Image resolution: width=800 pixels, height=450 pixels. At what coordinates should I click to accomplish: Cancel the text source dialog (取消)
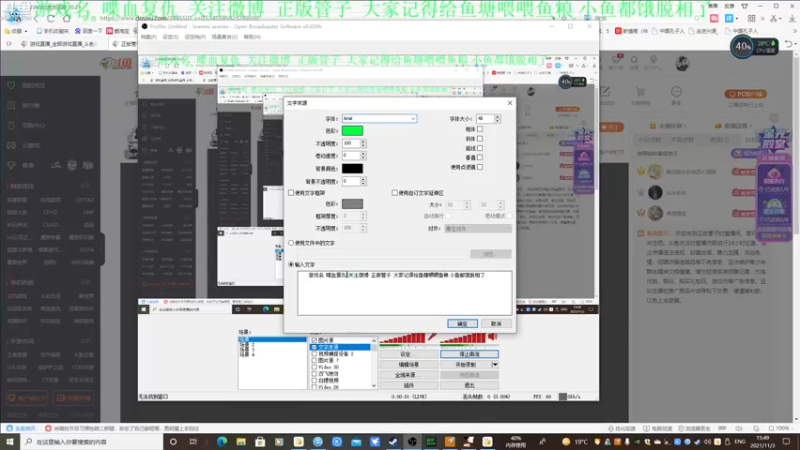496,323
